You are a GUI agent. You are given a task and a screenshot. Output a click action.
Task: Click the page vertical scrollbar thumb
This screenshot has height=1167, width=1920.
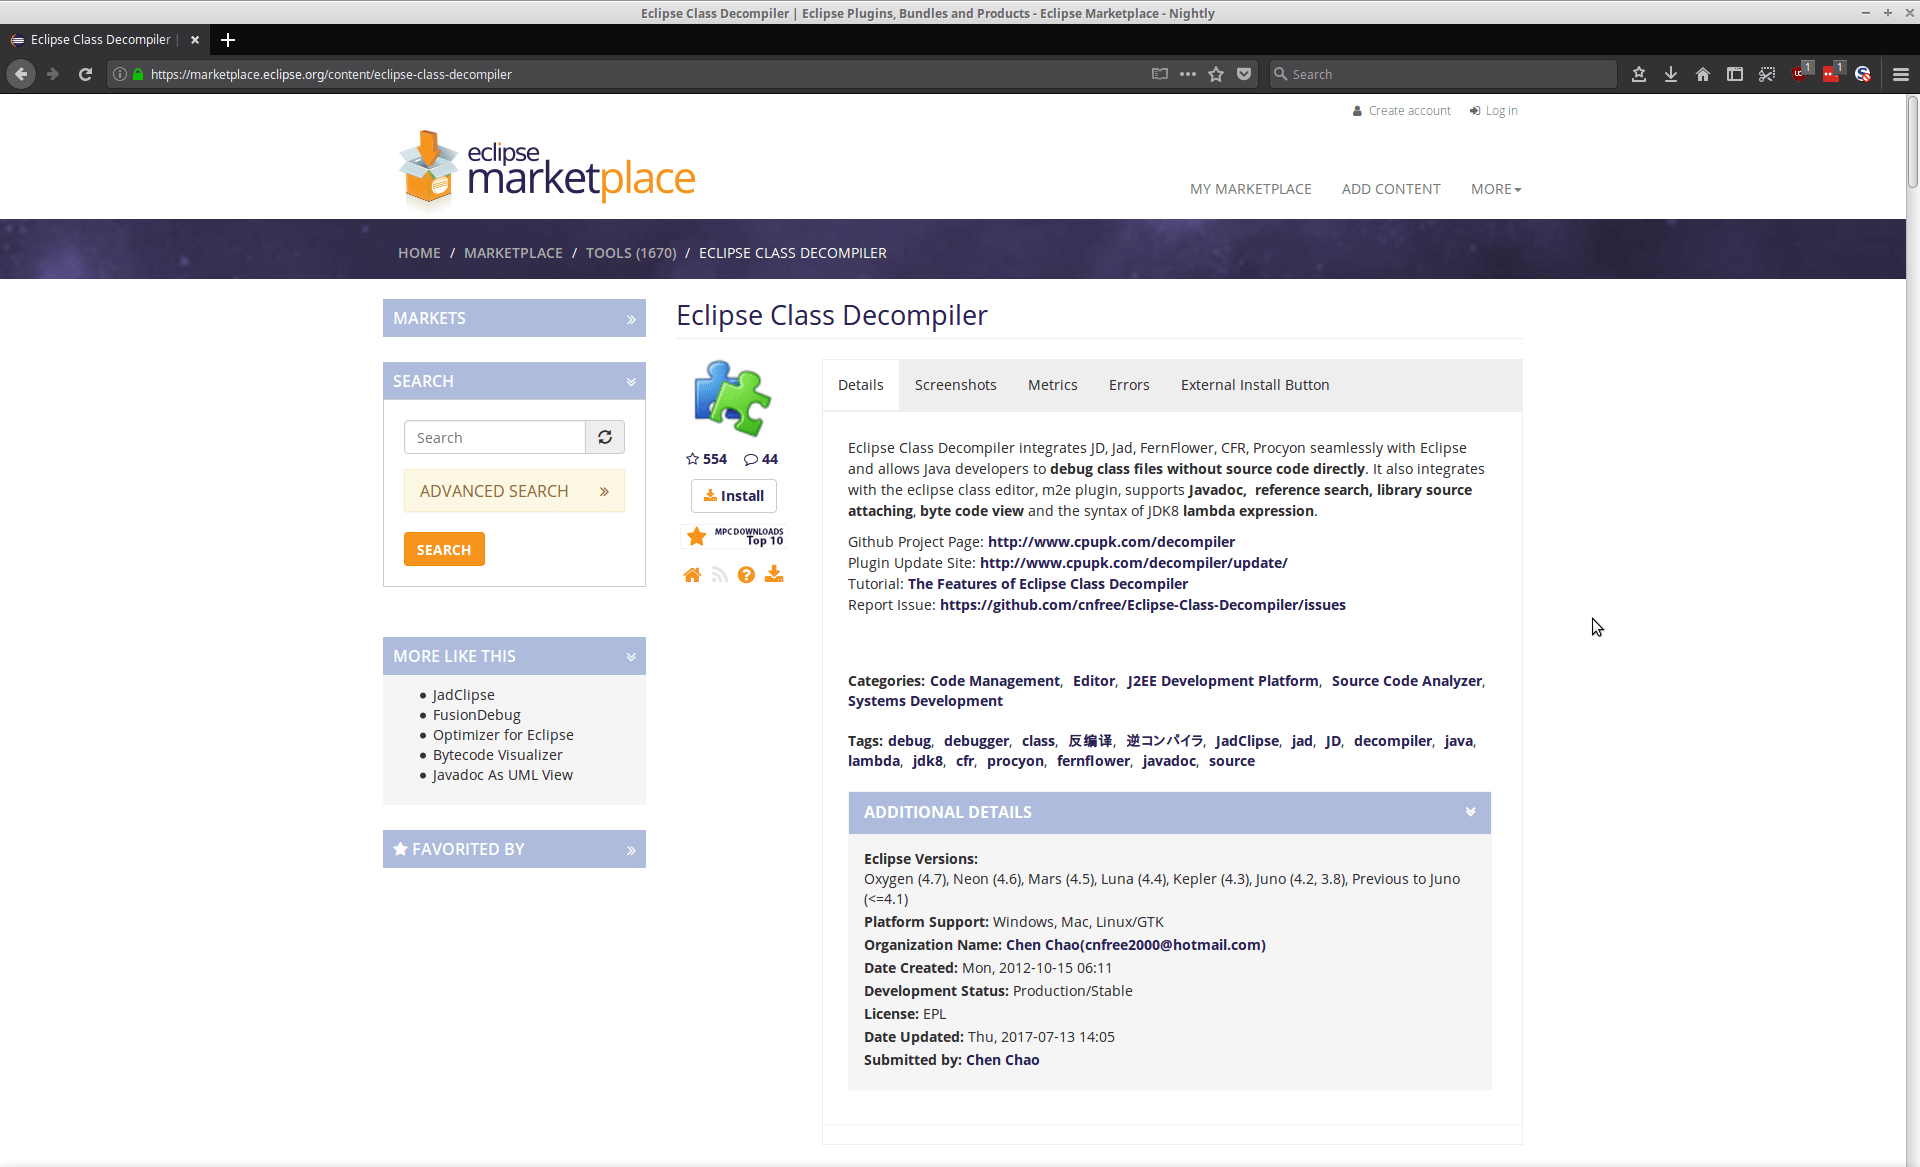point(1912,140)
